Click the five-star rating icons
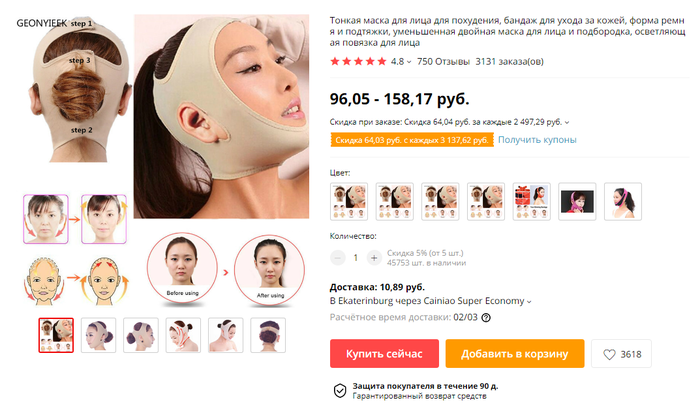The width and height of the screenshot is (700, 409). click(x=358, y=62)
